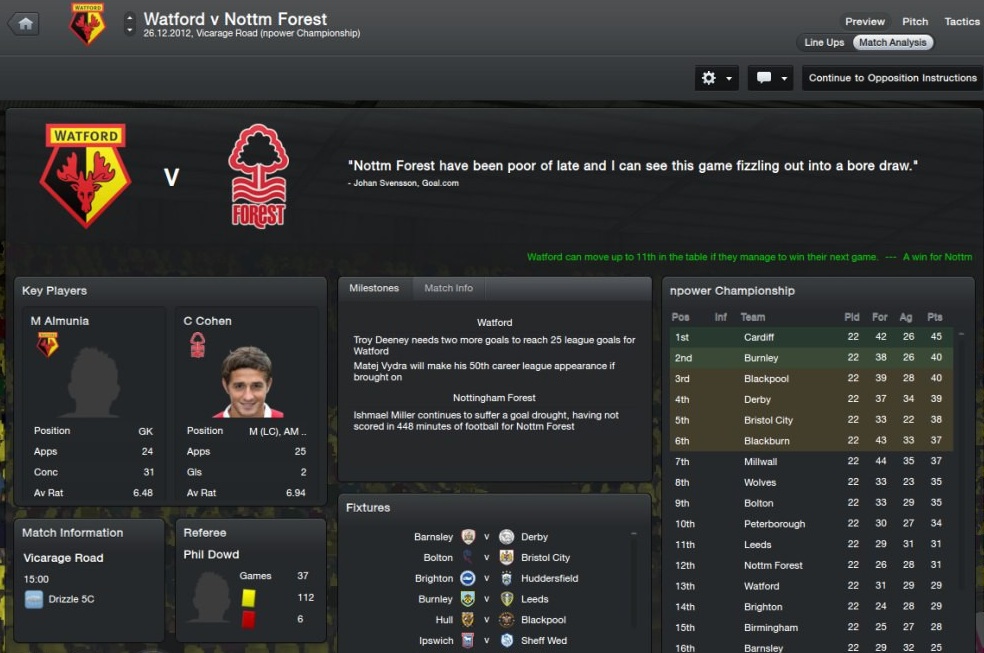The height and width of the screenshot is (653, 984).
Task: Open the Pitch tab
Action: (915, 21)
